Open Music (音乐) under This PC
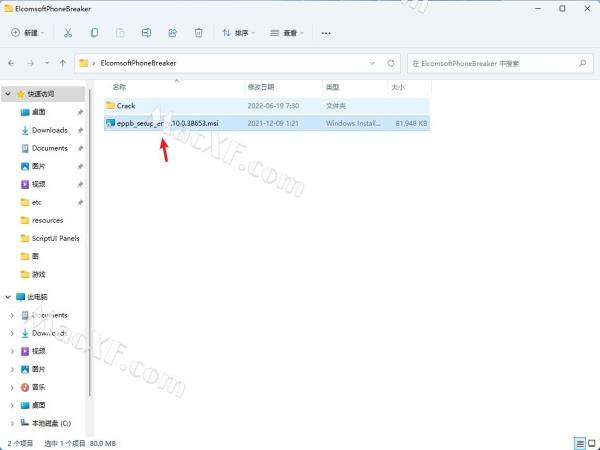The width and height of the screenshot is (600, 450). (38, 387)
